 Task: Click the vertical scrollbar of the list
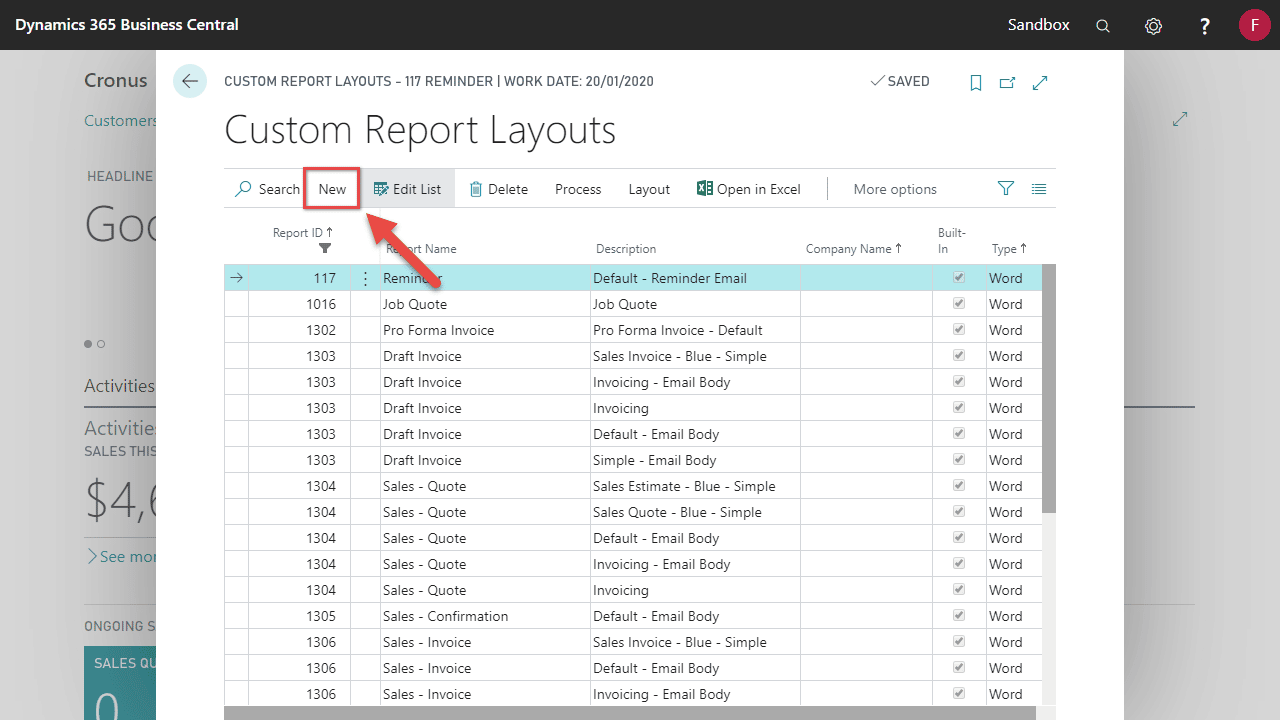coord(1049,390)
